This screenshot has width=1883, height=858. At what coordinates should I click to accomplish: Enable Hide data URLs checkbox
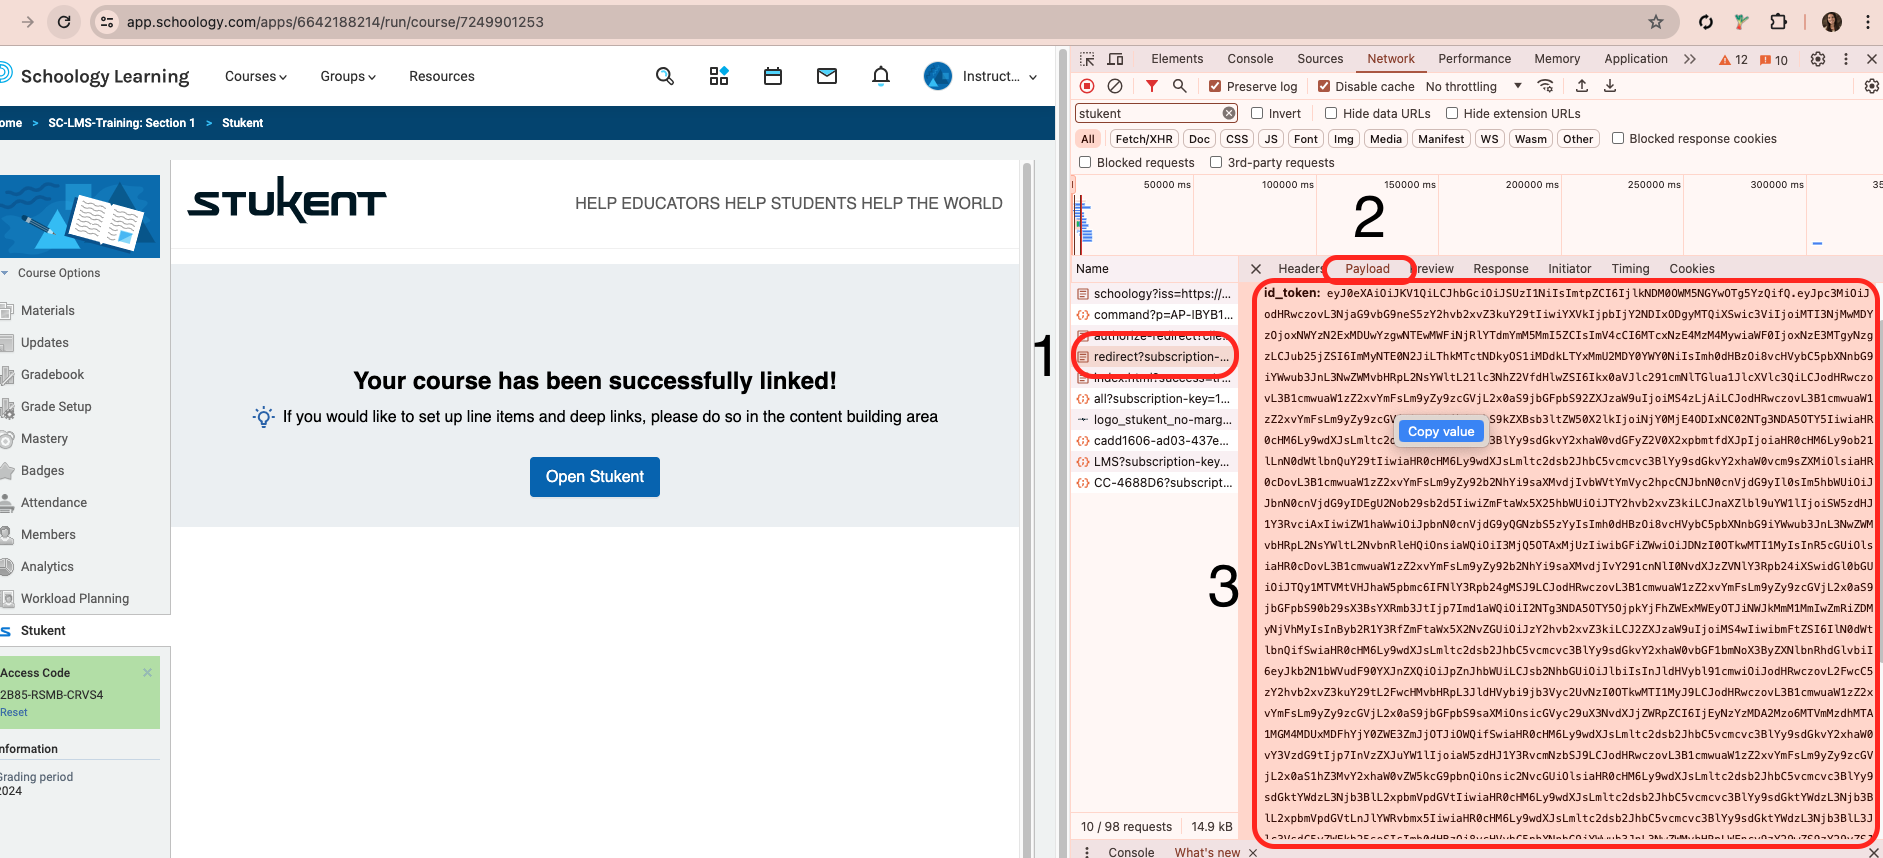point(1331,113)
